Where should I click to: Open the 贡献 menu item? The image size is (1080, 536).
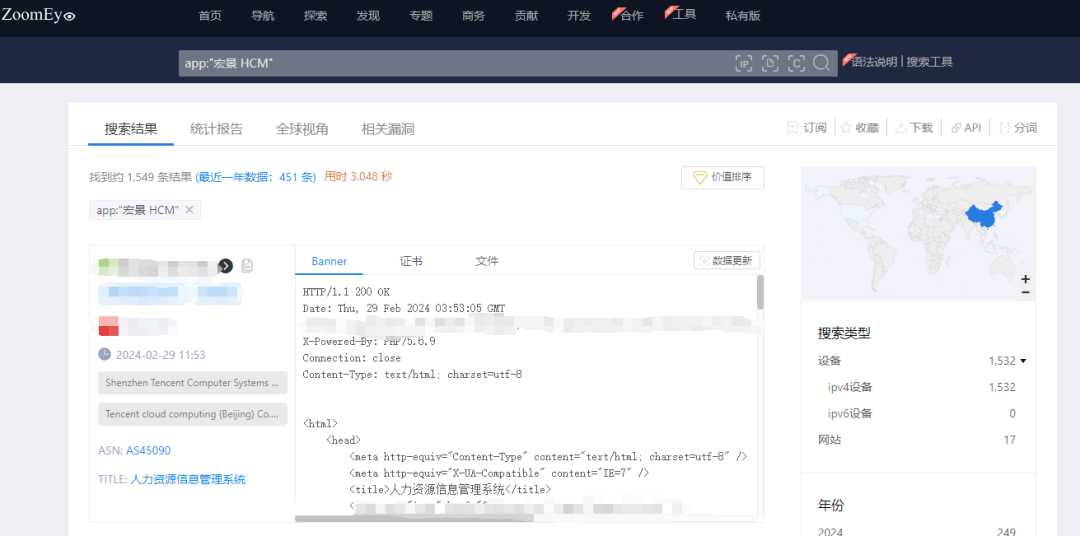pyautogui.click(x=526, y=16)
